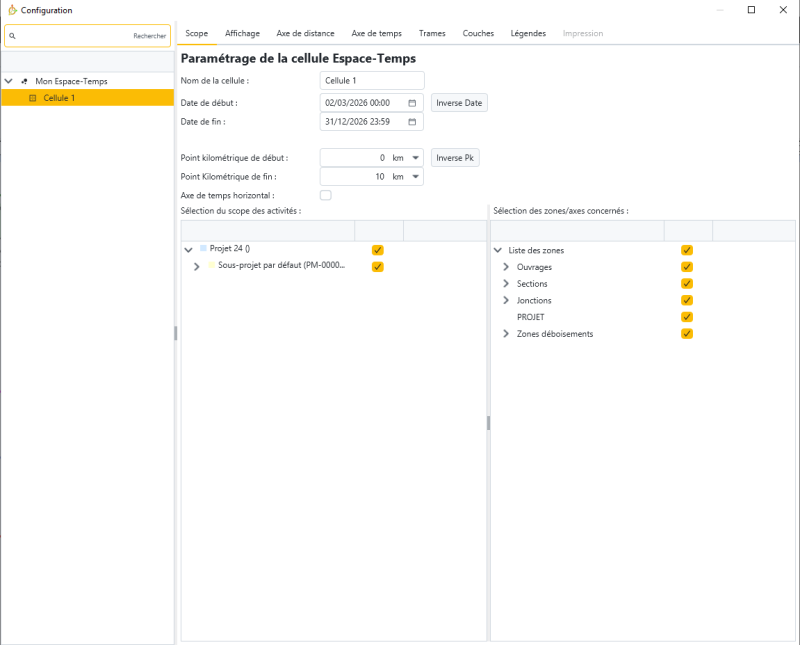
Task: Click the Mon Espace-Temps tree icon
Action: pos(24,81)
